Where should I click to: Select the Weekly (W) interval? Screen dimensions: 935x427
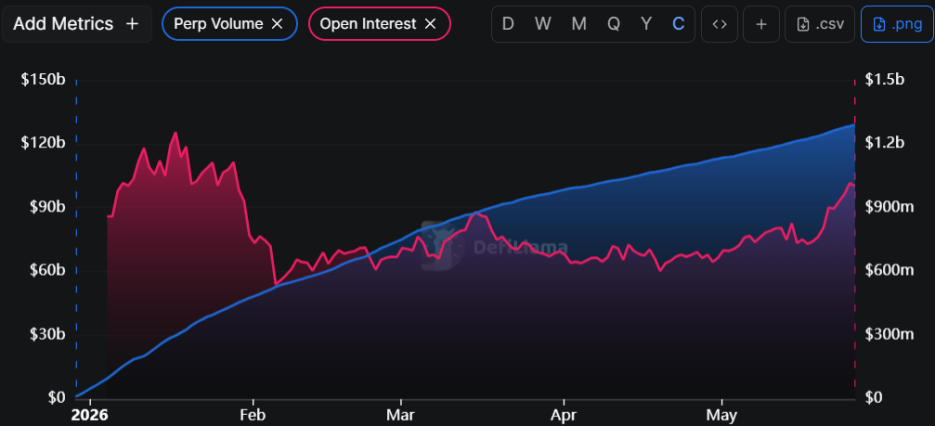(x=543, y=24)
